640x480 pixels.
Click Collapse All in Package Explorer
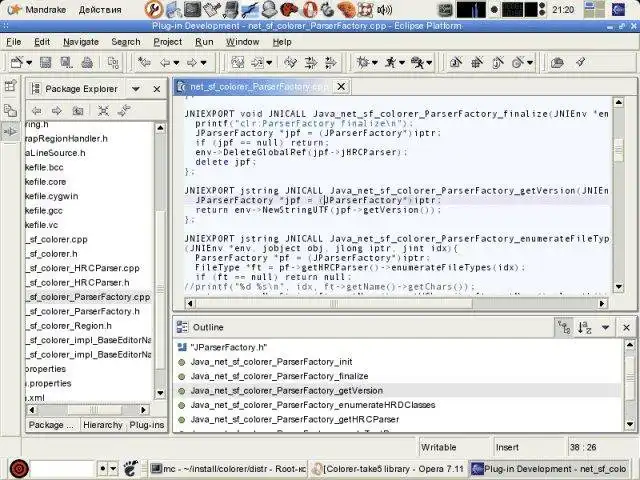tap(103, 111)
